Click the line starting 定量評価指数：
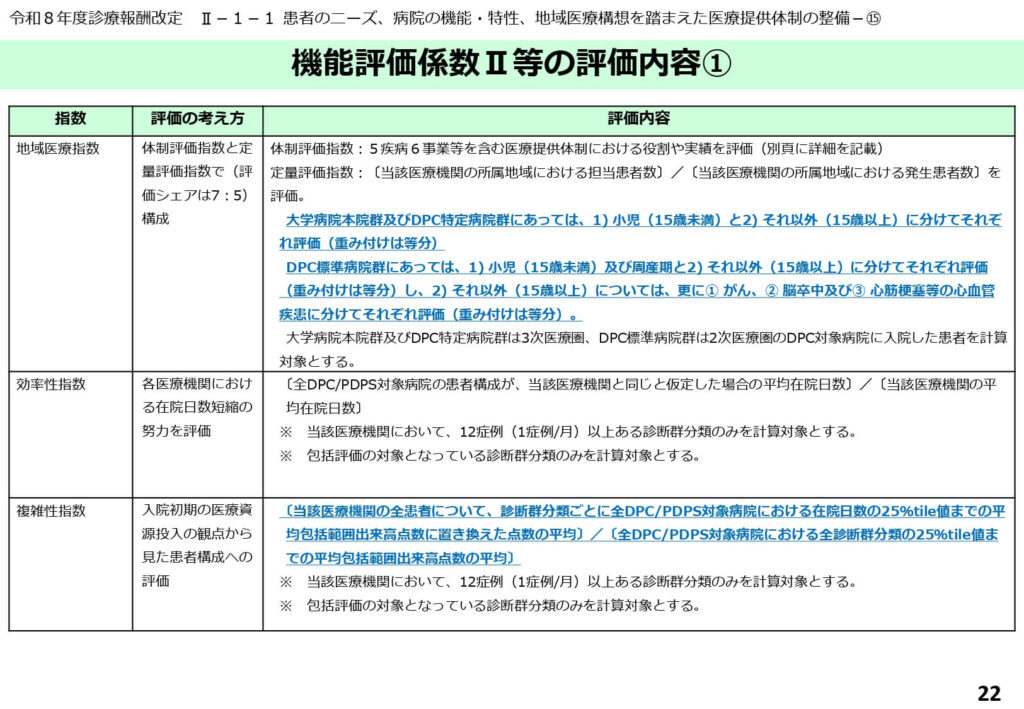This screenshot has width=1024, height=709. pyautogui.click(x=635, y=173)
